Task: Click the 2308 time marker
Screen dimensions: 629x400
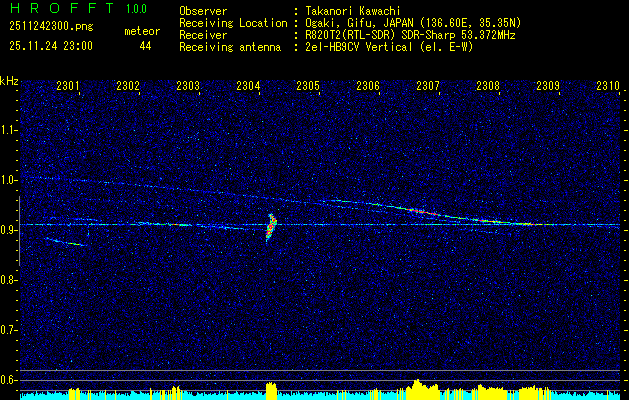Action: 488,85
